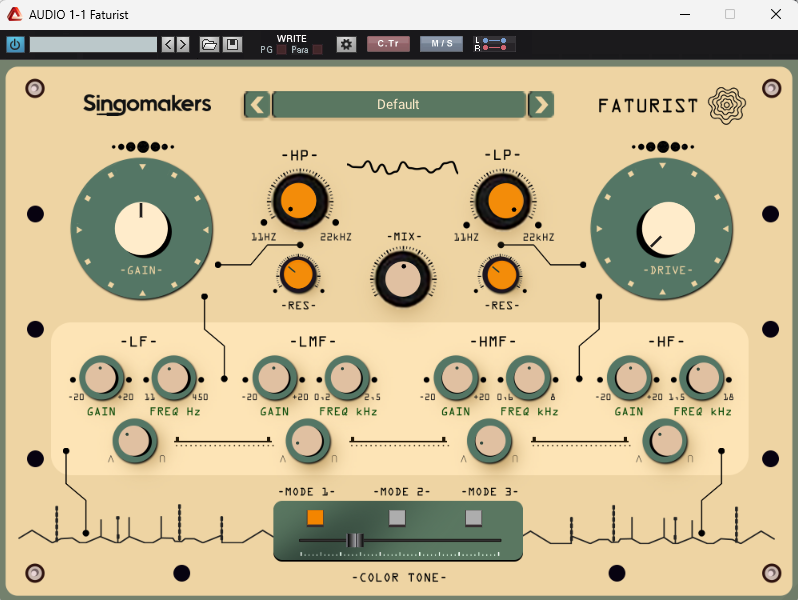Click the LMF FREQ kHz knob
Viewport: 798px width, 600px height.
tap(347, 379)
